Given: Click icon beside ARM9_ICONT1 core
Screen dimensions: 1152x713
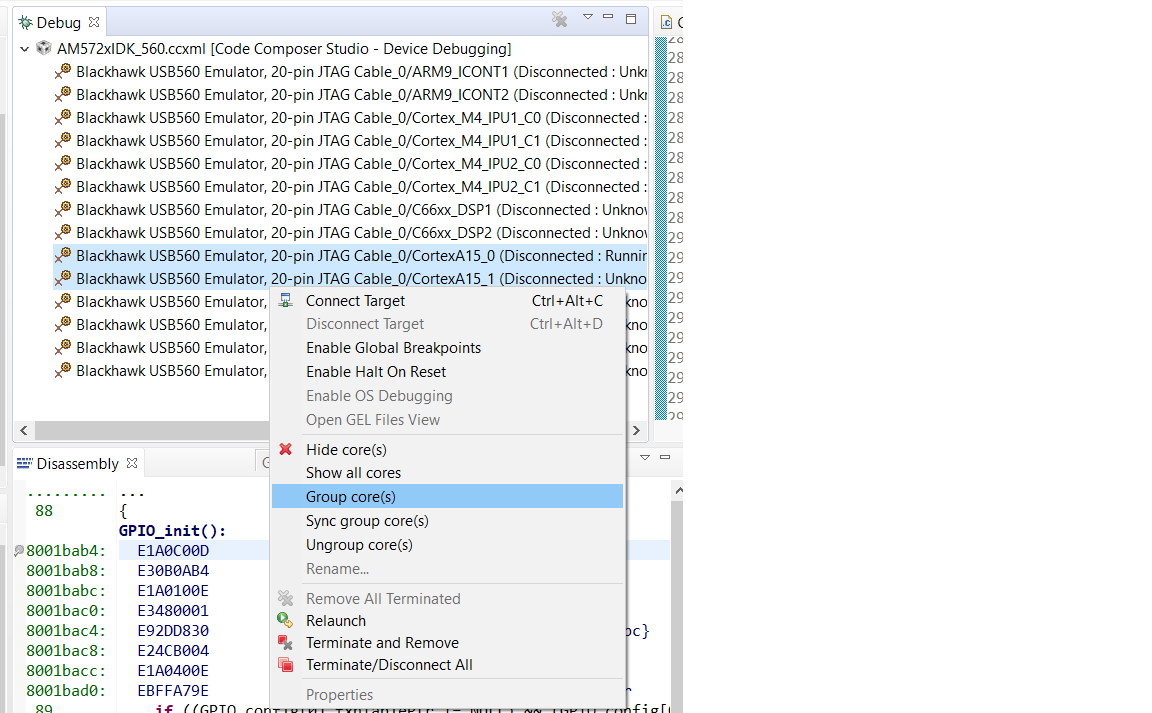Looking at the screenshot, I should pos(63,72).
